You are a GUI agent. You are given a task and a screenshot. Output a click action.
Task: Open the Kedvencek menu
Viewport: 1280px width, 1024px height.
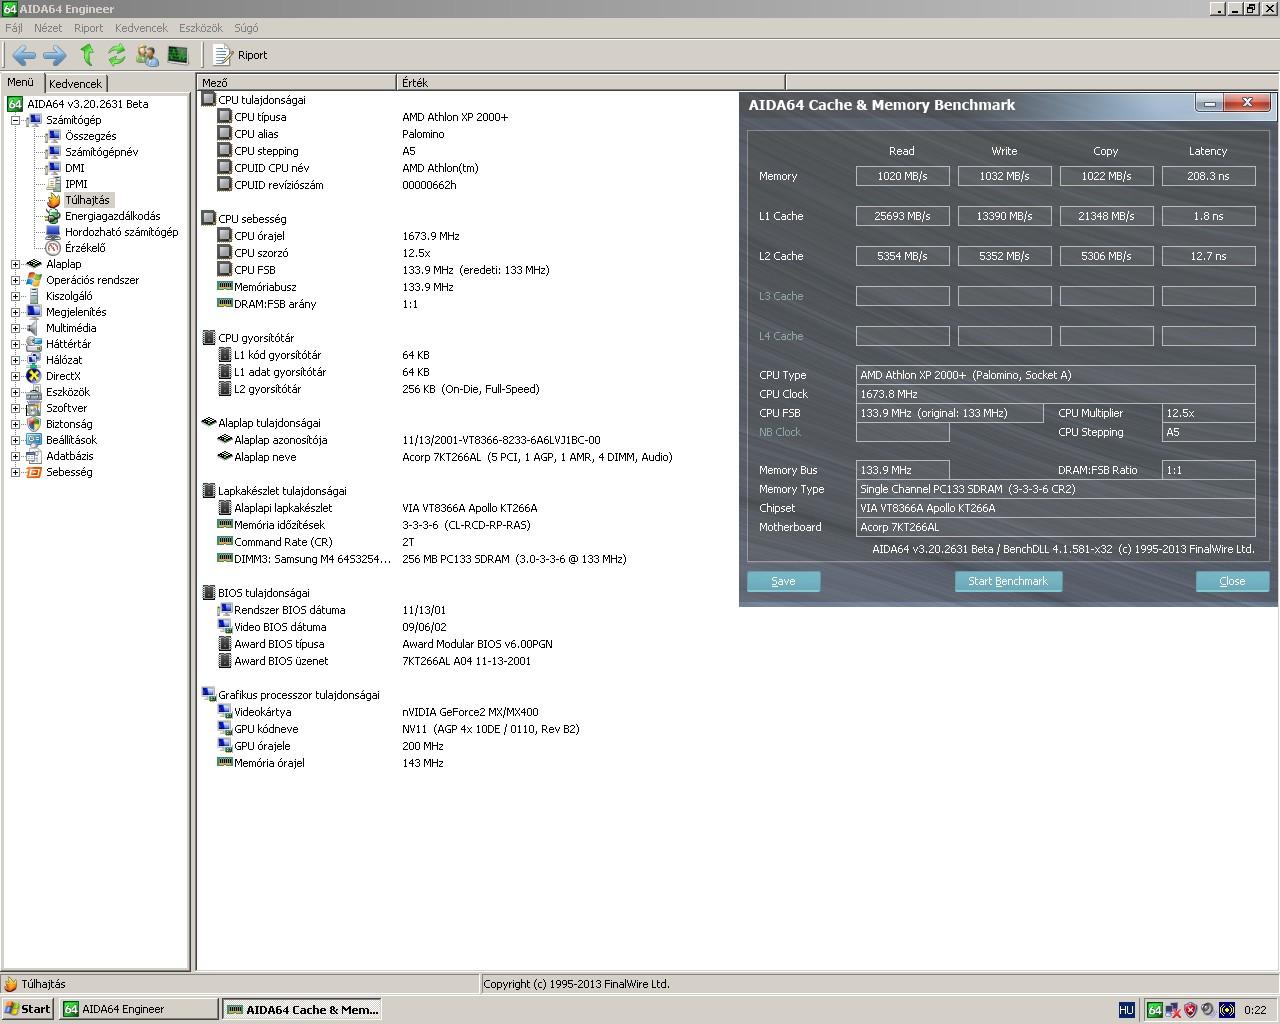pyautogui.click(x=141, y=28)
